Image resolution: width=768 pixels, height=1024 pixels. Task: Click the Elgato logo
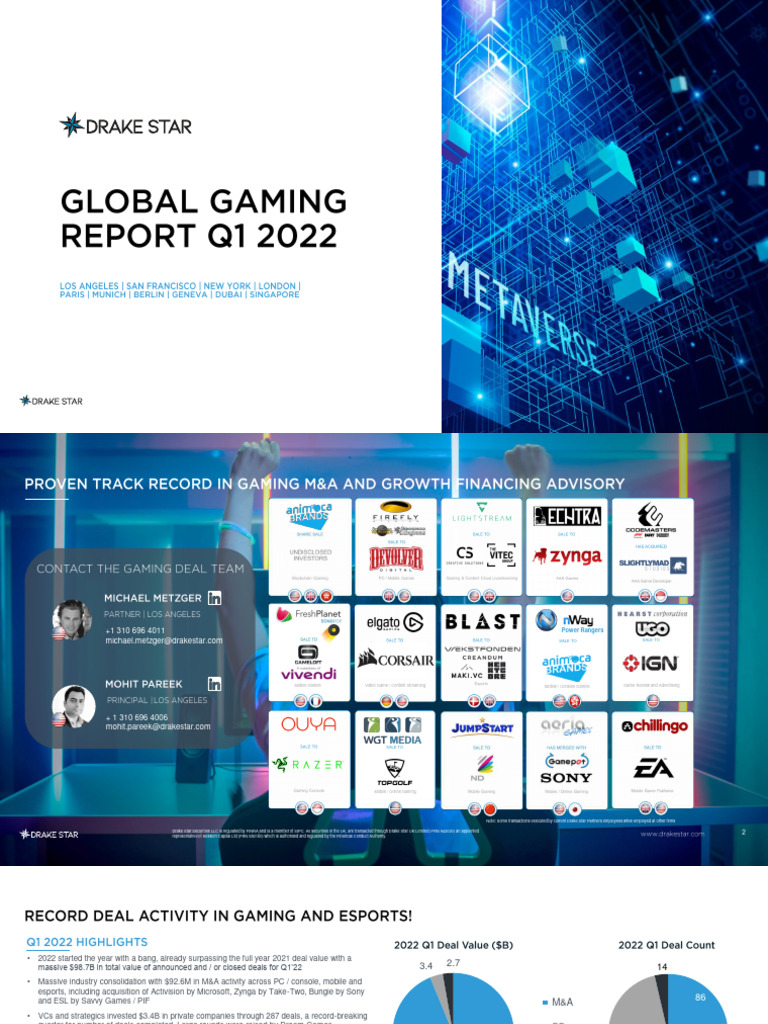395,622
